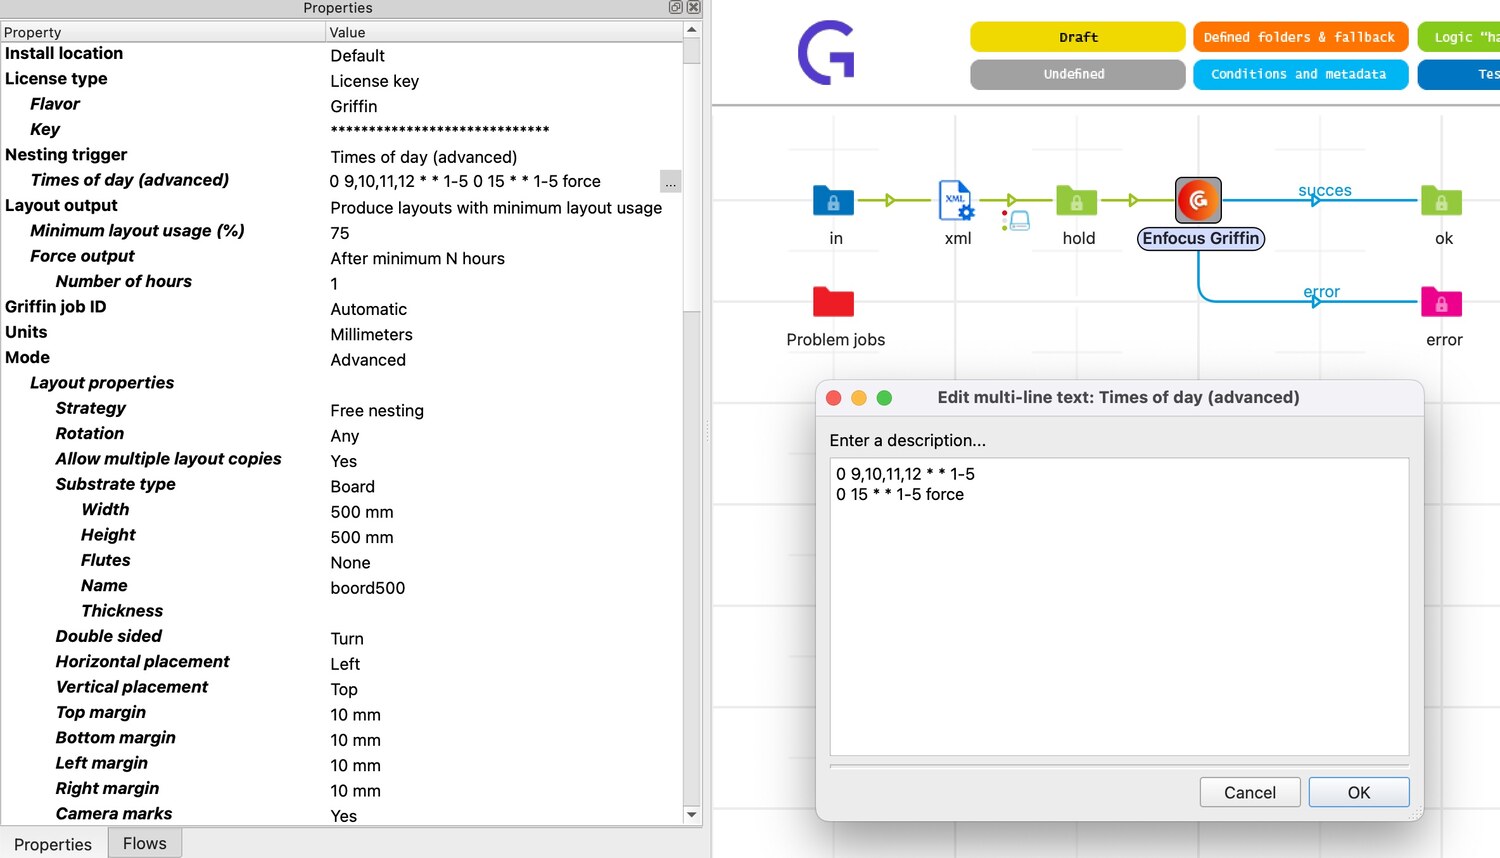Open the Mode value 'Advanced'
The image size is (1500, 858).
point(368,360)
